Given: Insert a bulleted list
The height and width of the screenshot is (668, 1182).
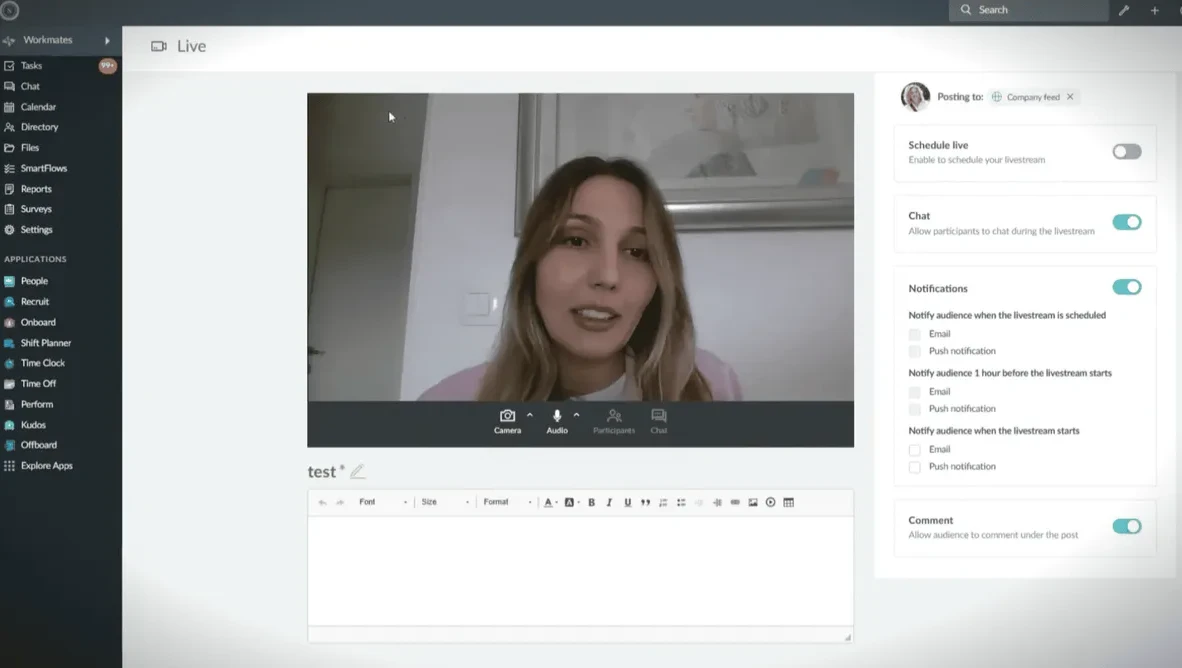Looking at the screenshot, I should [x=681, y=502].
